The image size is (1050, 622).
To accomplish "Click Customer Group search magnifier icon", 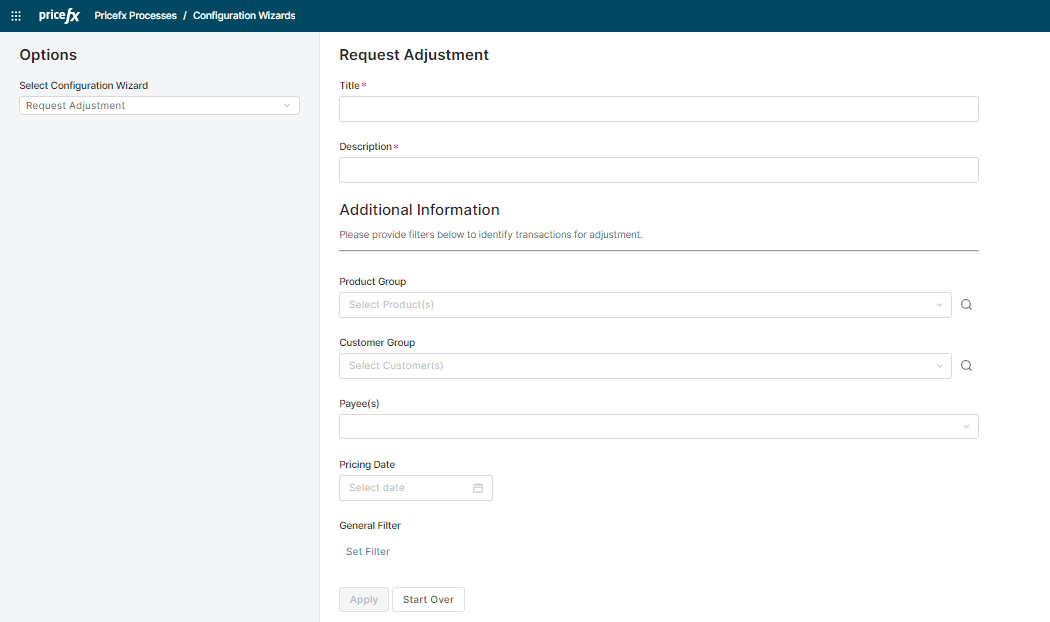I will point(966,366).
